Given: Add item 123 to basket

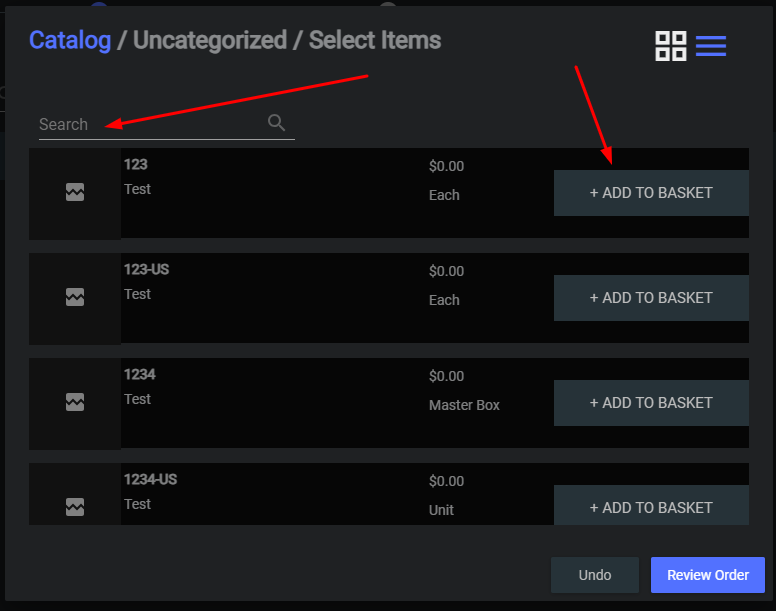Looking at the screenshot, I should click(651, 193).
